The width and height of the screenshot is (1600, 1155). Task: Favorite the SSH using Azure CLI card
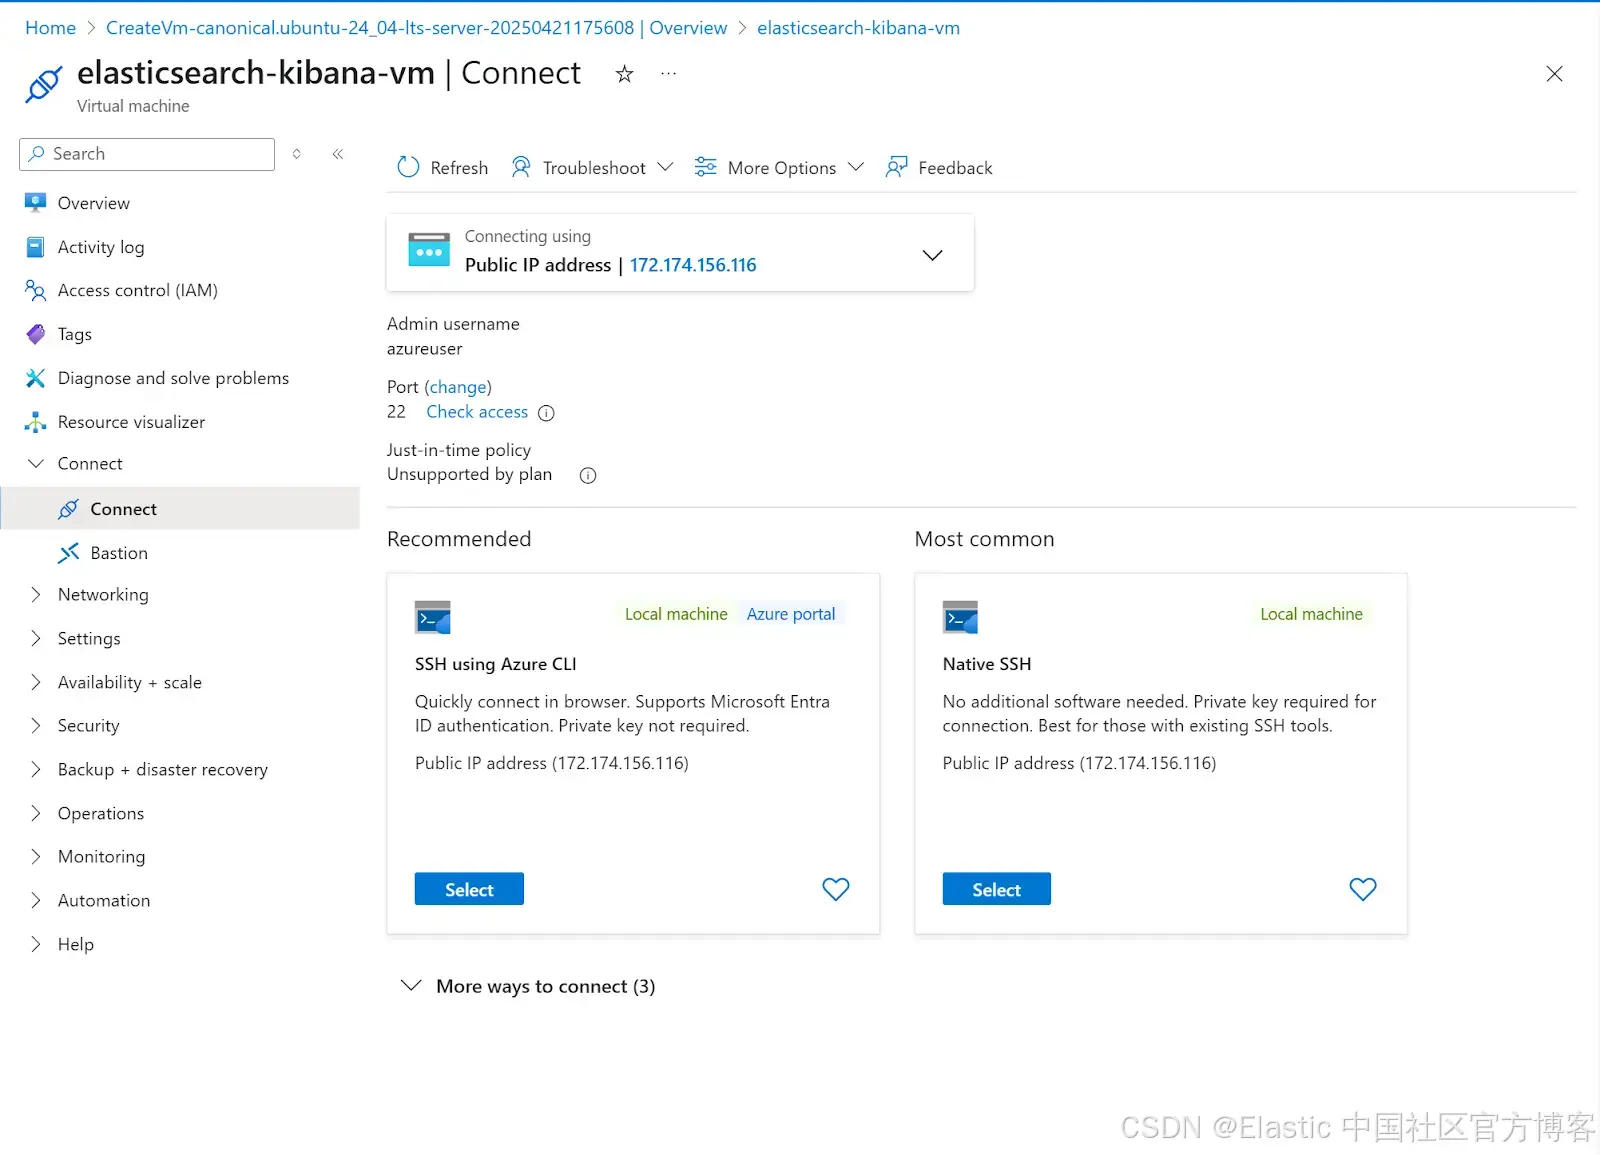coord(835,889)
